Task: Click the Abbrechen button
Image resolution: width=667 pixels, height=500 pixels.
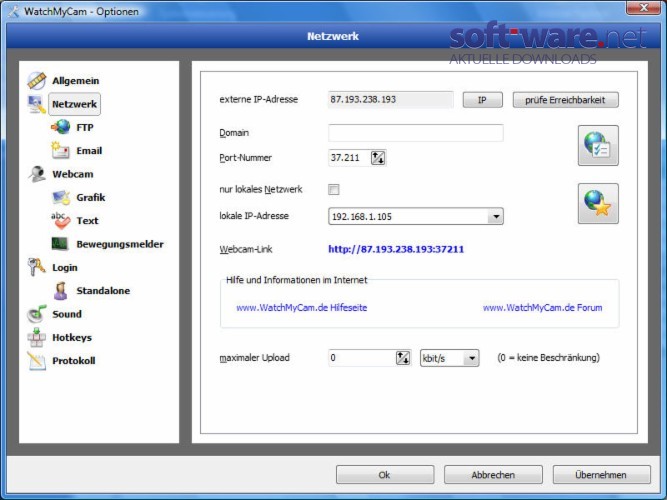Action: click(493, 474)
